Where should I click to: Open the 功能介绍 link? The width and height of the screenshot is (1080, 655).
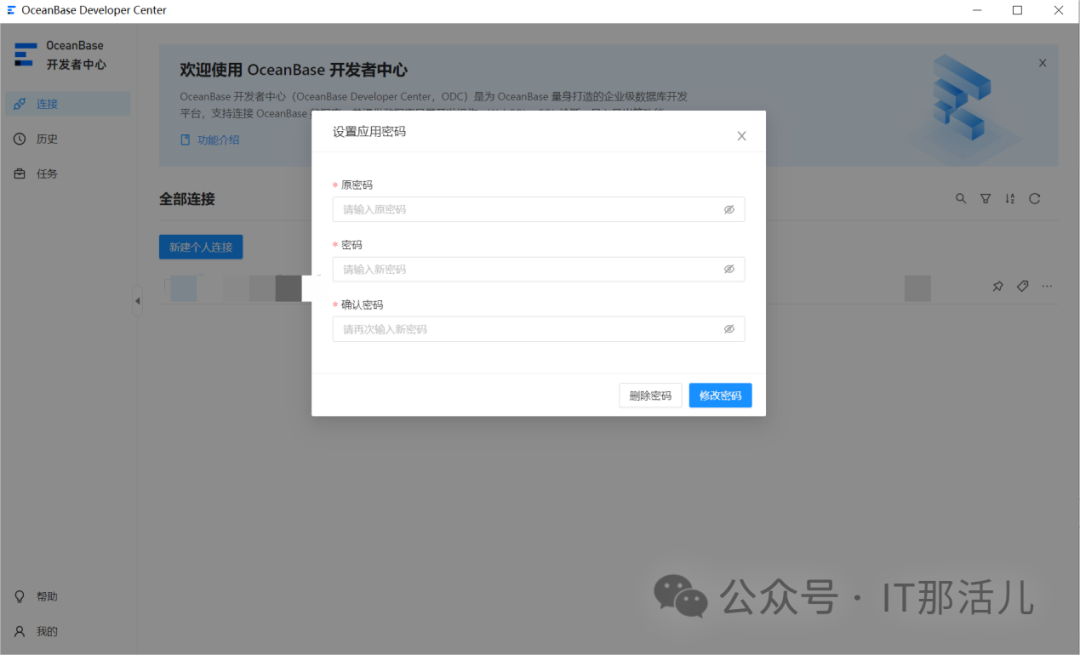(210, 140)
